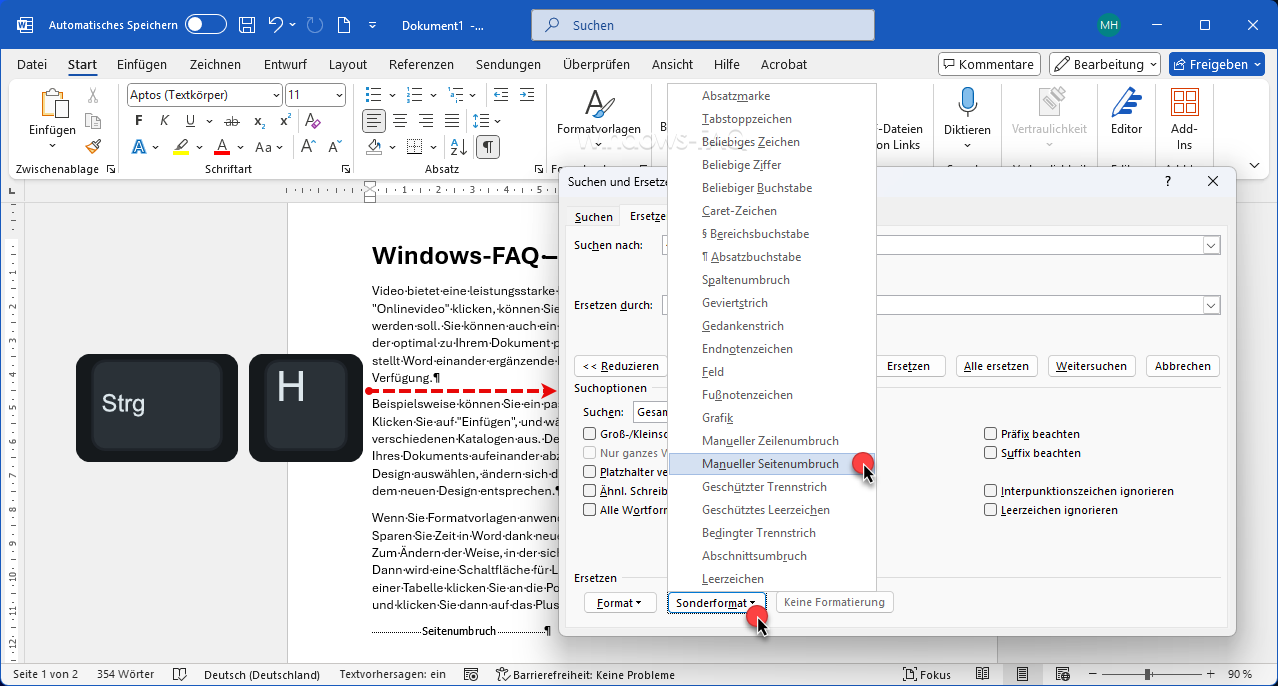Click the yellow text highlight color button
Screen dimensions: 1278x686
(181, 147)
